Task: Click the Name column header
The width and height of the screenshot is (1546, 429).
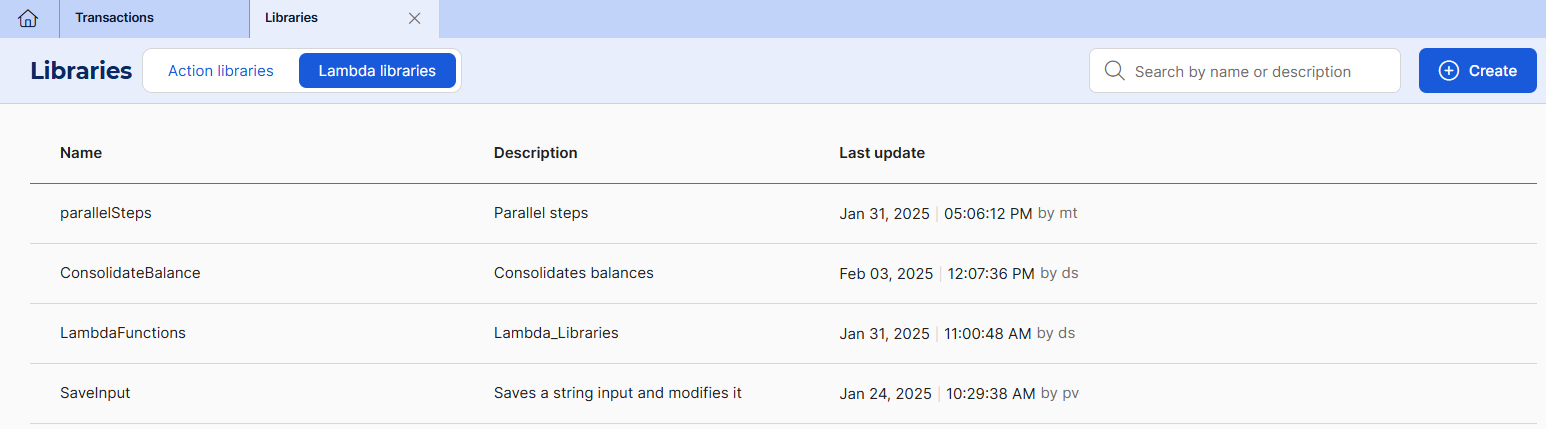Action: [x=81, y=153]
